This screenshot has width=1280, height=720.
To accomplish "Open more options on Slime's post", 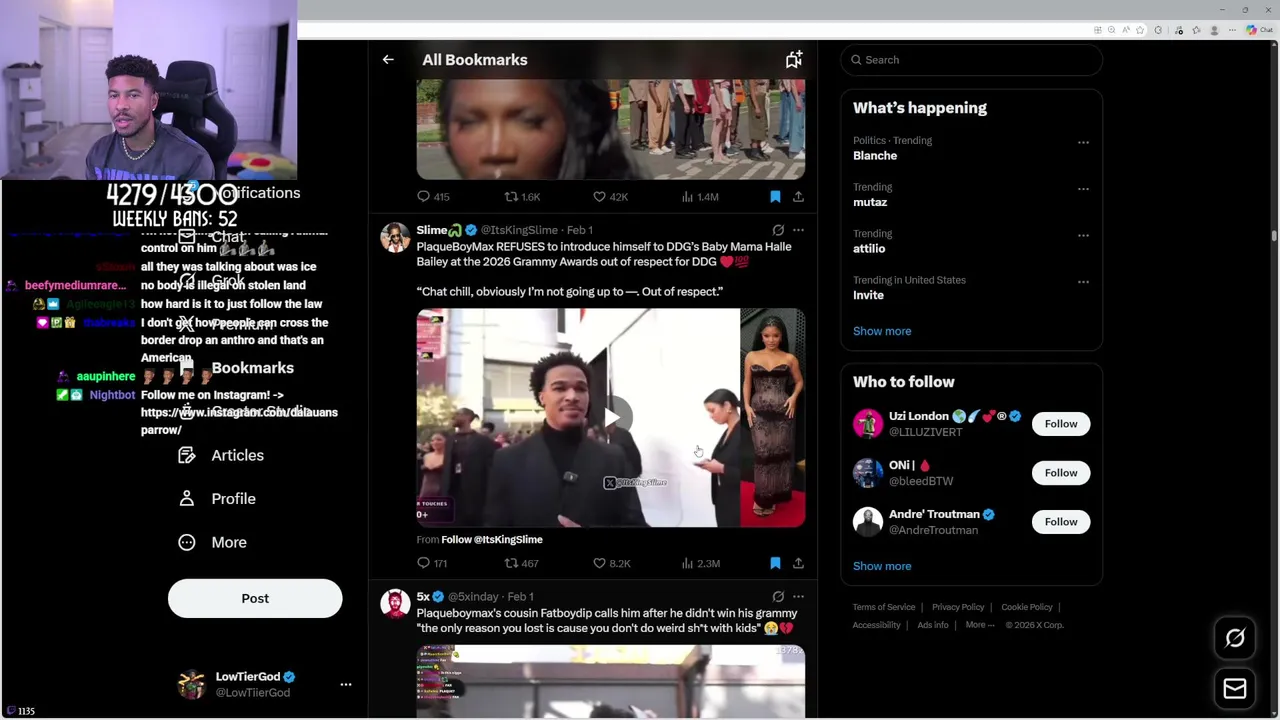I will tap(798, 230).
